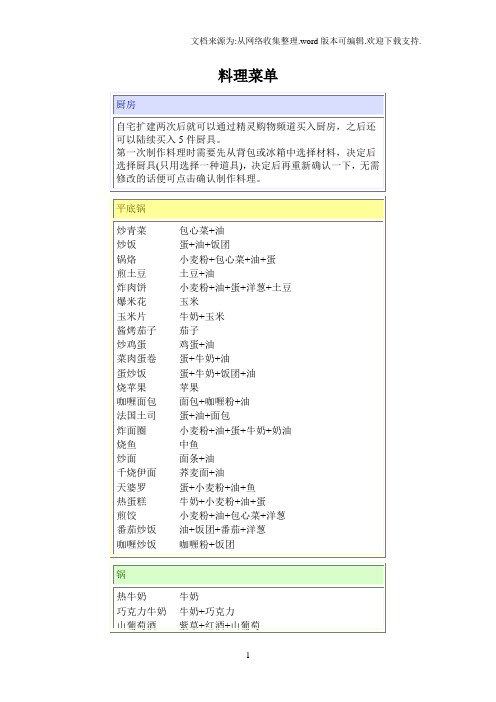Click ingredients 油+饭团+番茄+洋葱

222,530
